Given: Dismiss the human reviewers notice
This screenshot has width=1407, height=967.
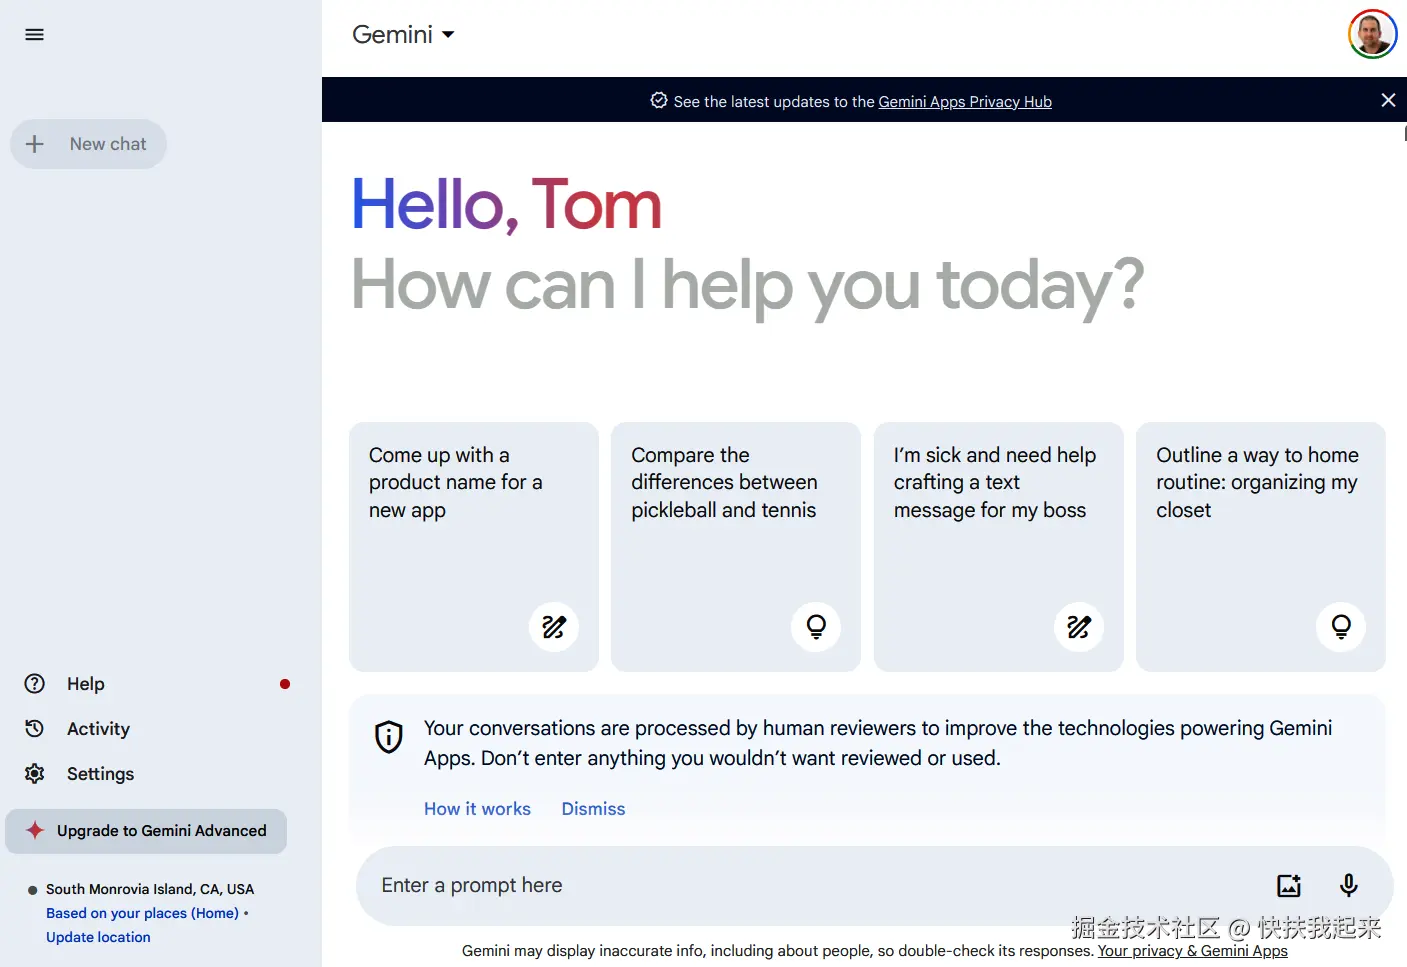Looking at the screenshot, I should pyautogui.click(x=593, y=809).
